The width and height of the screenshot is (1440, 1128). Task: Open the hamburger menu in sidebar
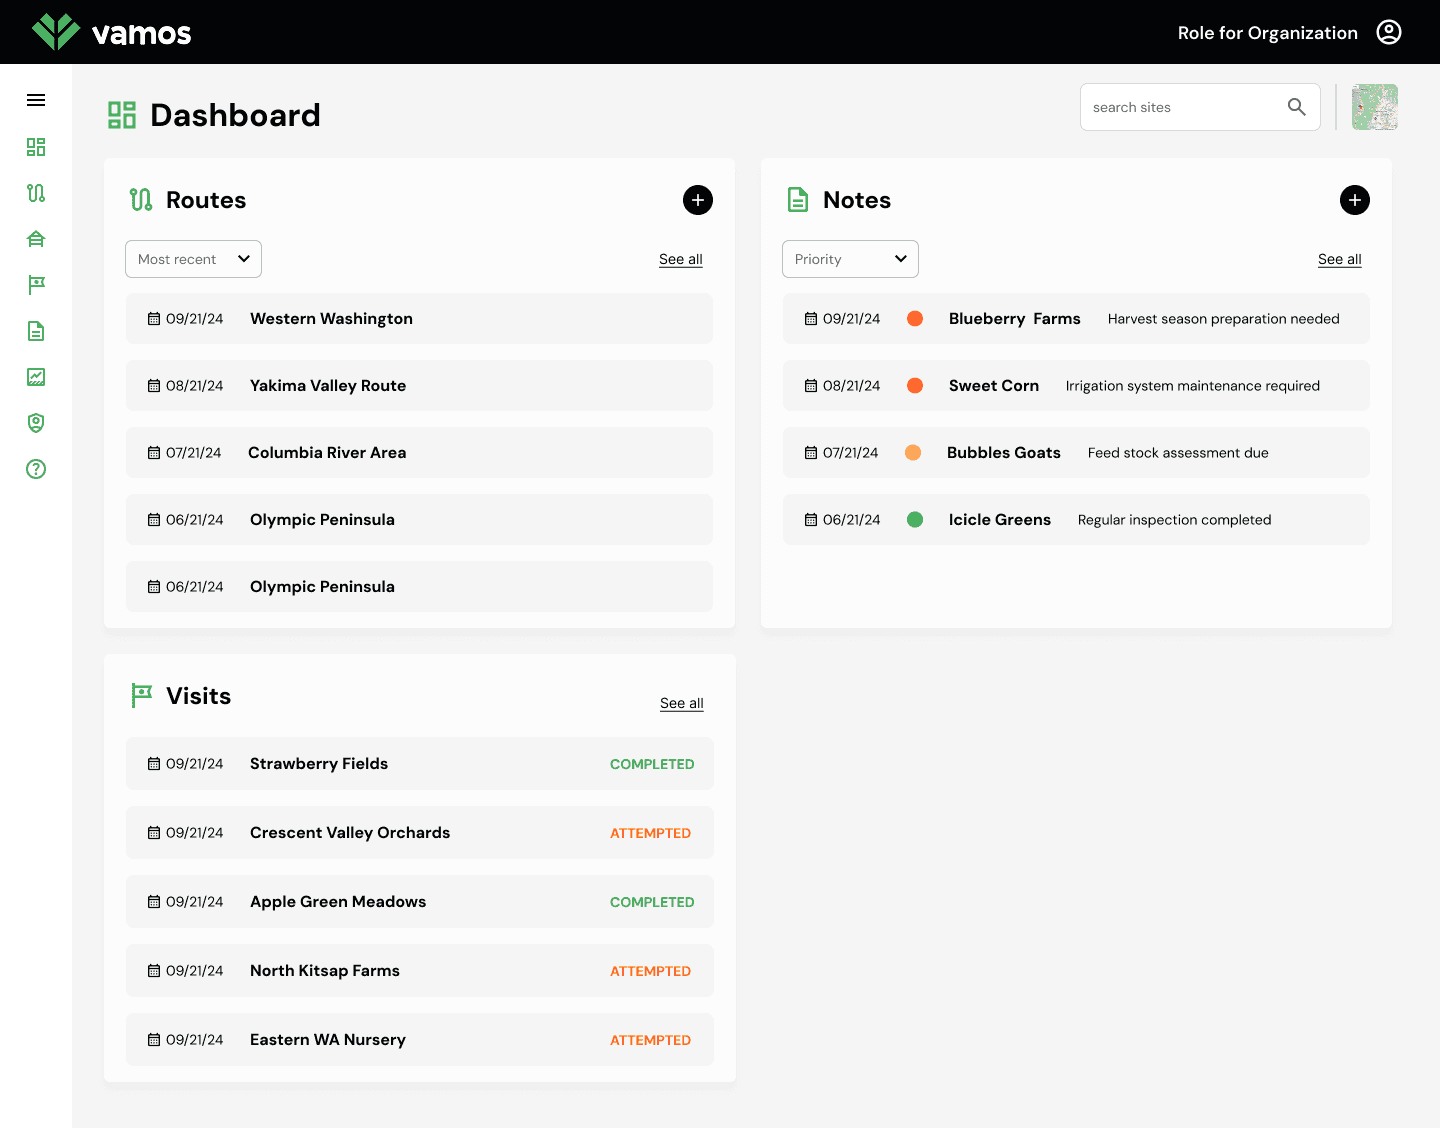click(x=36, y=100)
